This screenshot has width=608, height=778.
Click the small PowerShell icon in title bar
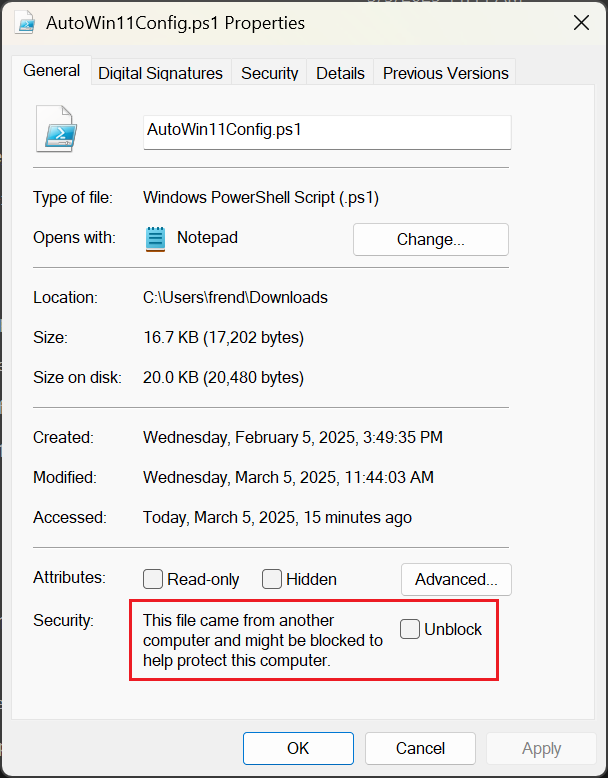pos(24,23)
